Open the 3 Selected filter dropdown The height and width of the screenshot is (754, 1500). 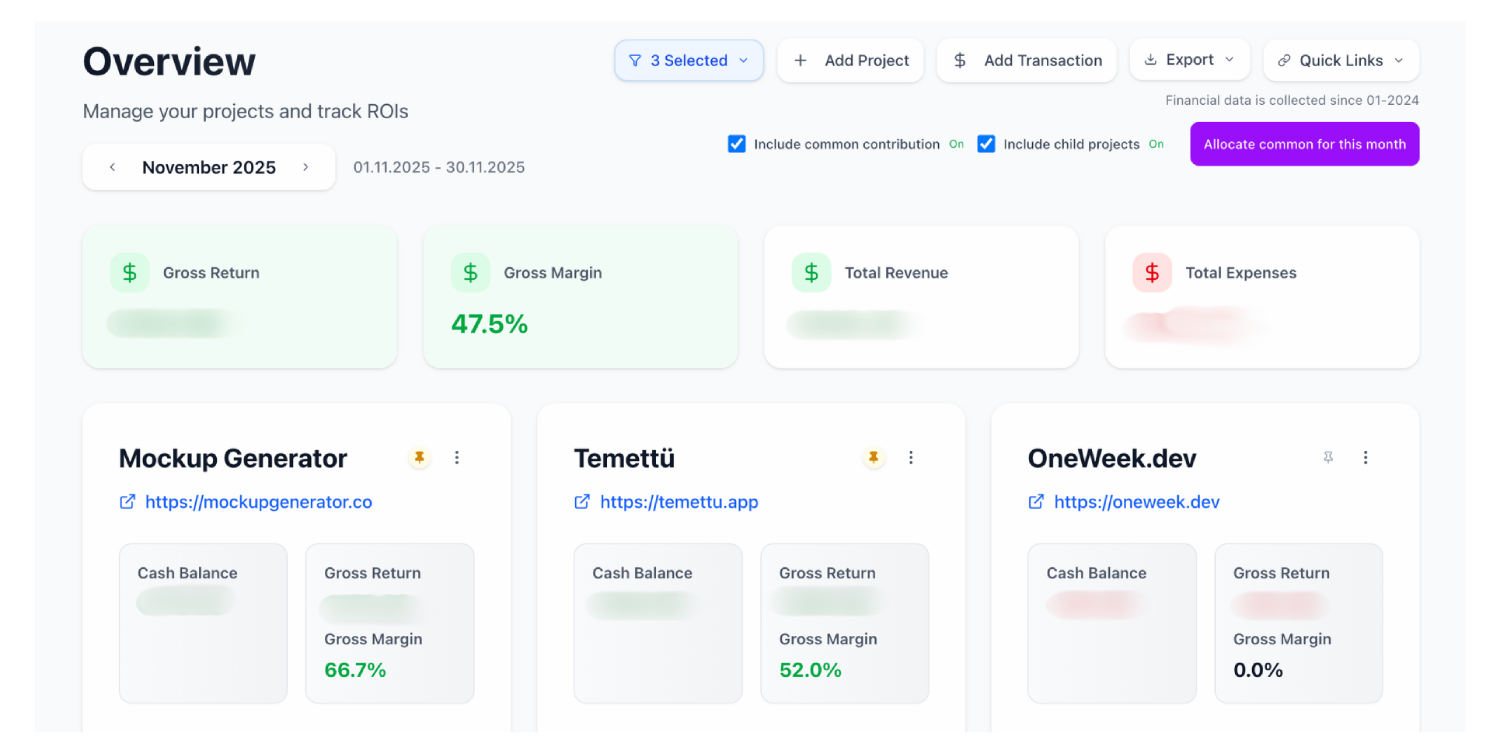click(x=689, y=61)
